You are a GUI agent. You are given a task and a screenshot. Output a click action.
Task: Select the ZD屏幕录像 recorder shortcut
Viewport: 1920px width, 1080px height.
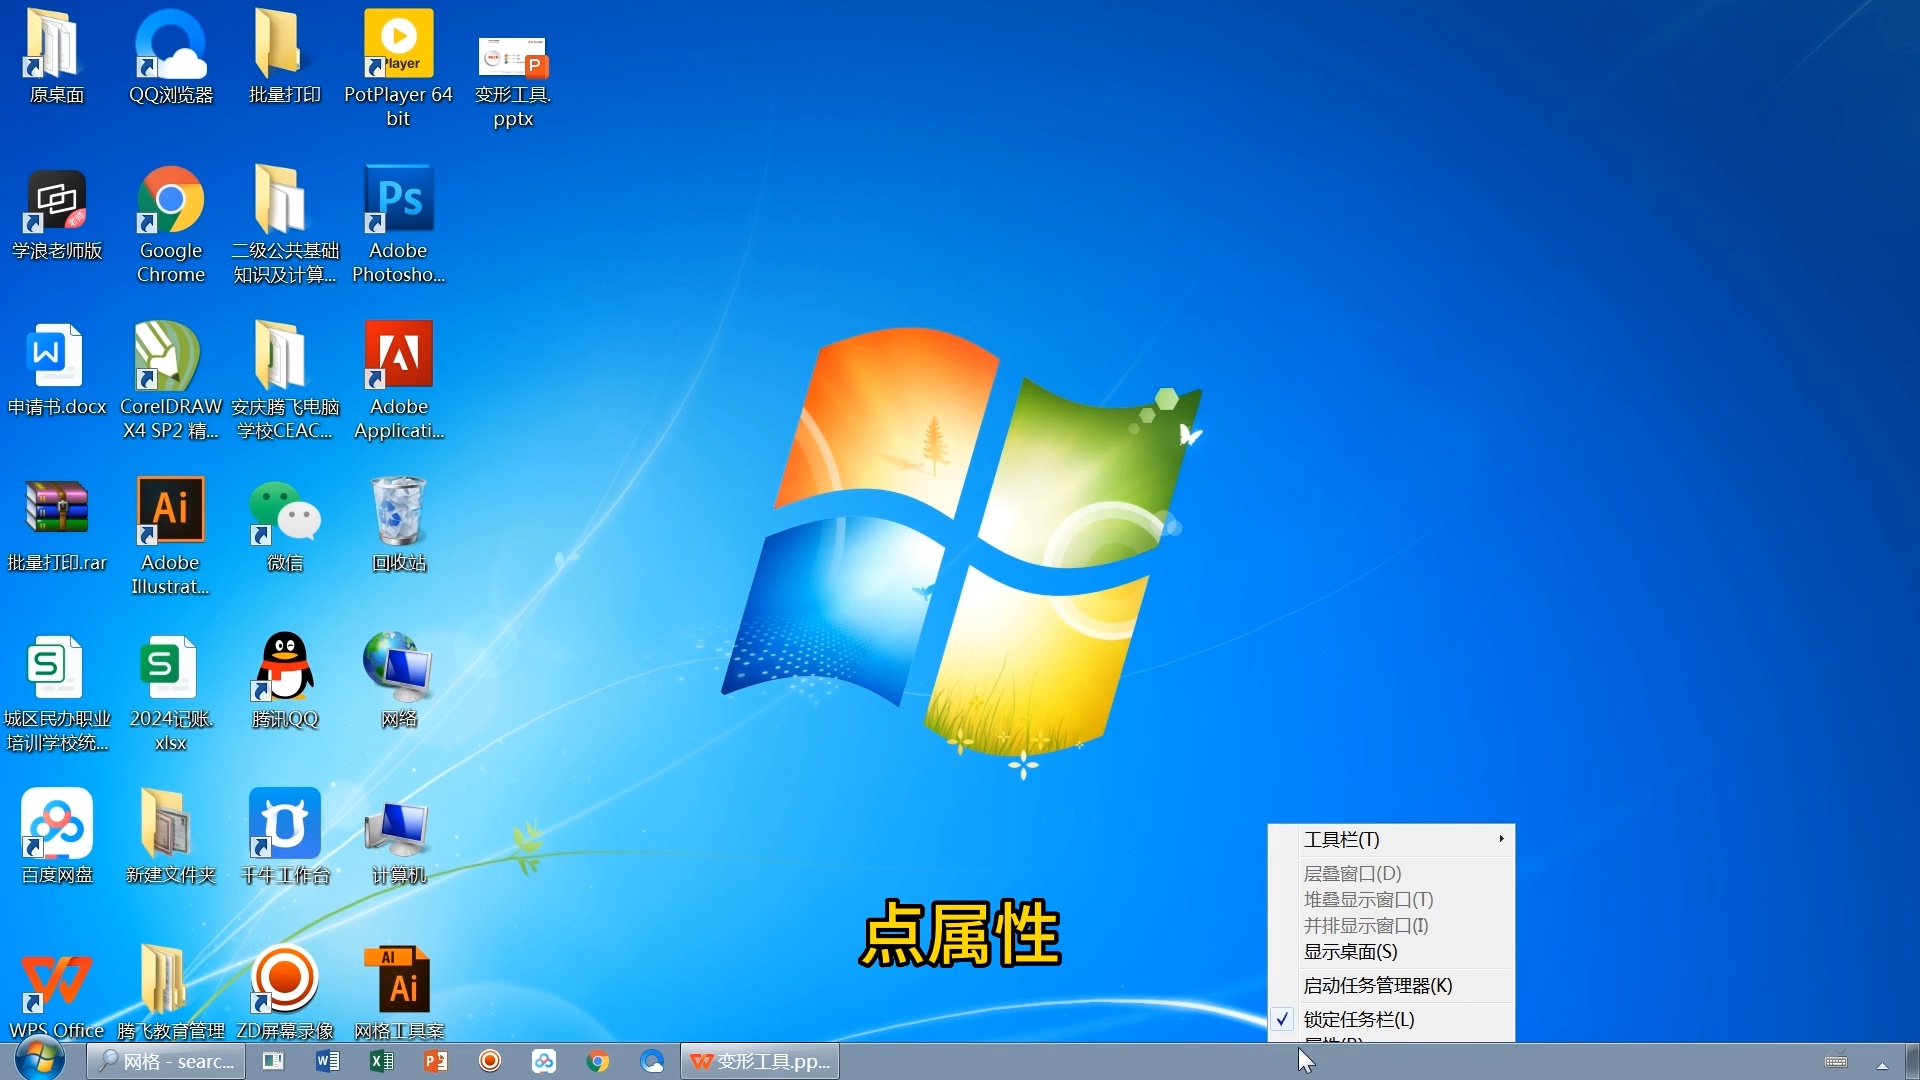click(x=285, y=993)
